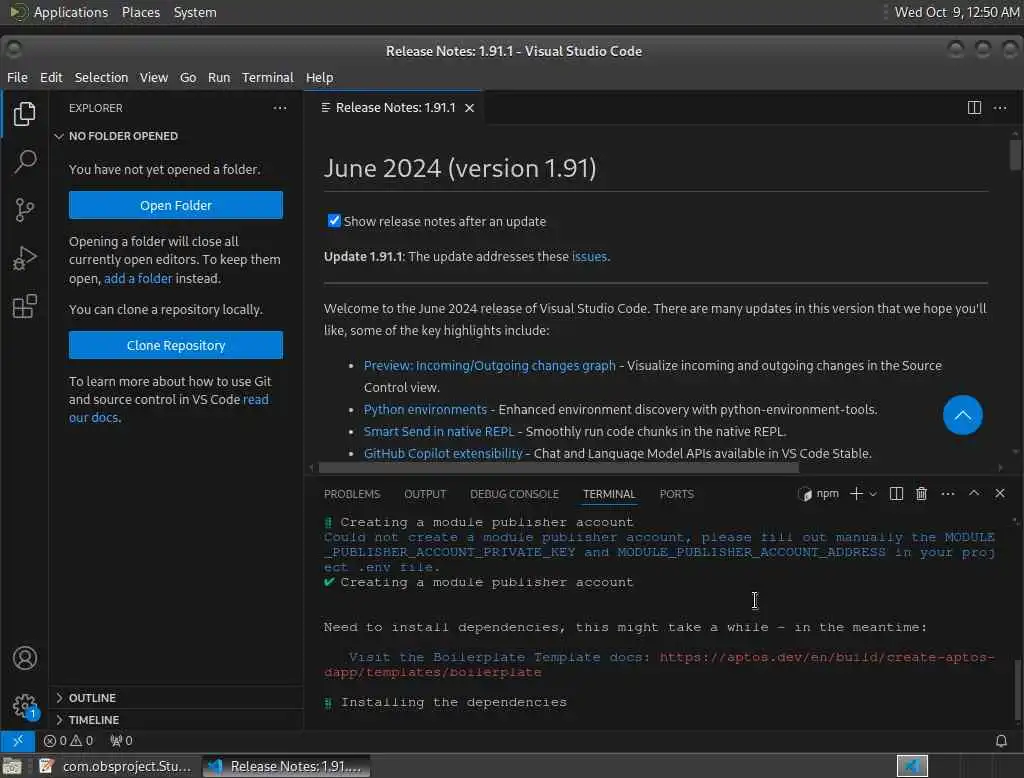This screenshot has height=778, width=1024.
Task: Open GitHub Copilot extensibility link
Action: (443, 453)
